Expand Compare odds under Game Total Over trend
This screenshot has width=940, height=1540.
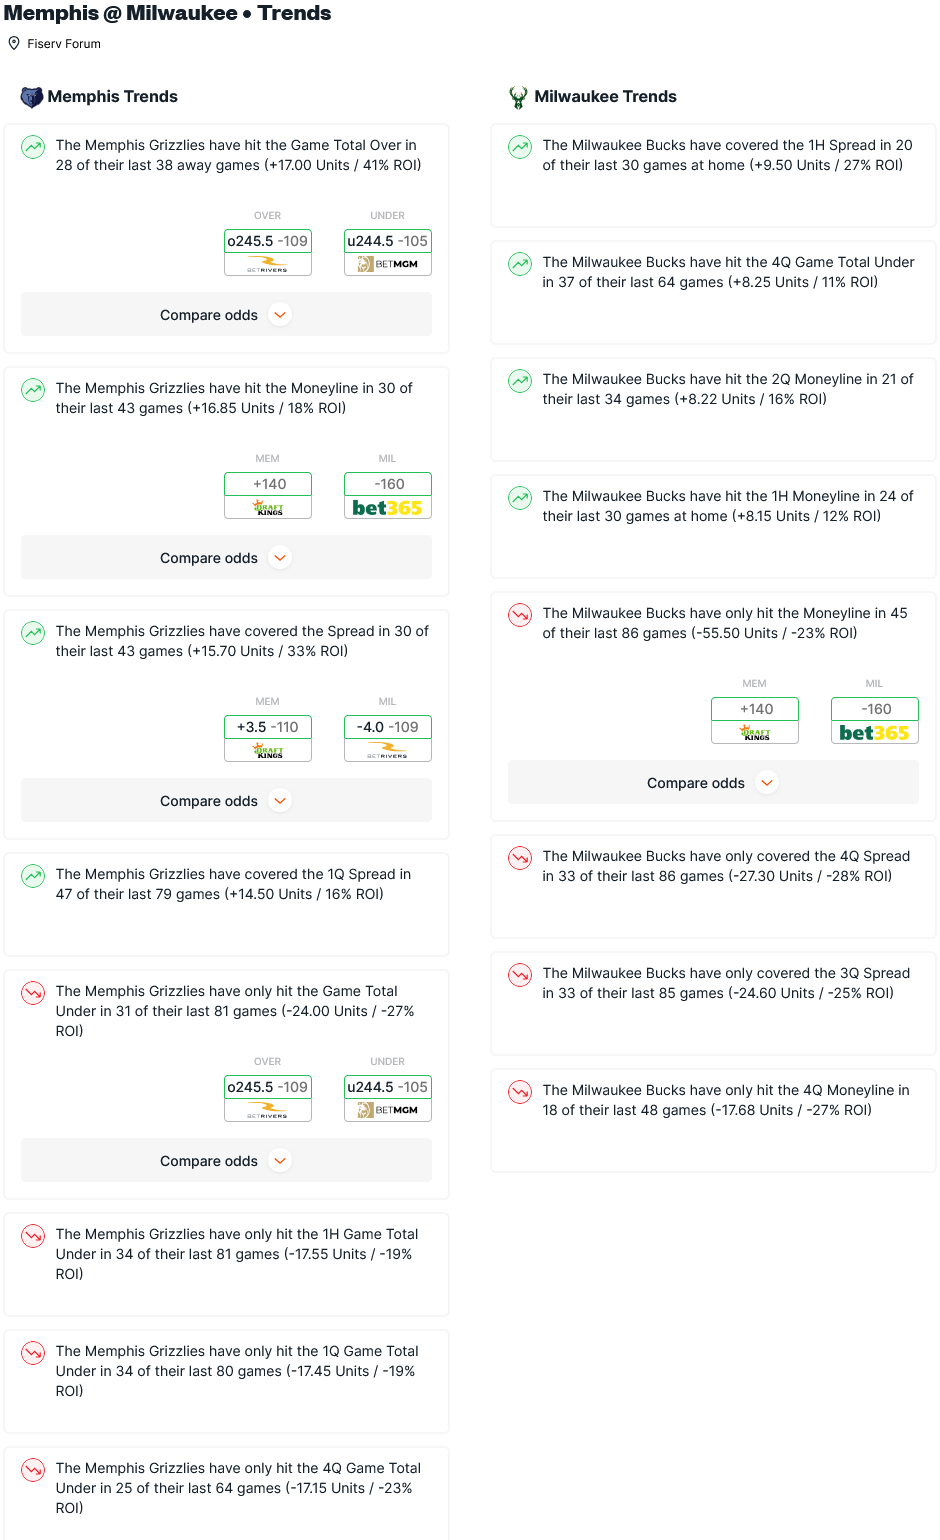pyautogui.click(x=226, y=315)
